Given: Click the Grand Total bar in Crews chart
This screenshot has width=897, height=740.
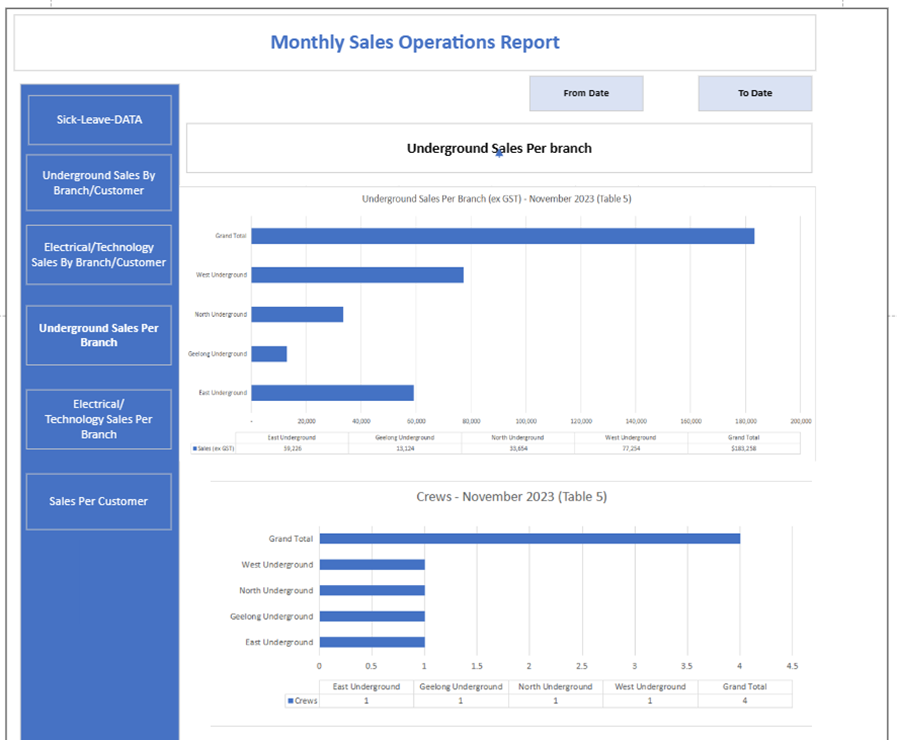Looking at the screenshot, I should [529, 538].
